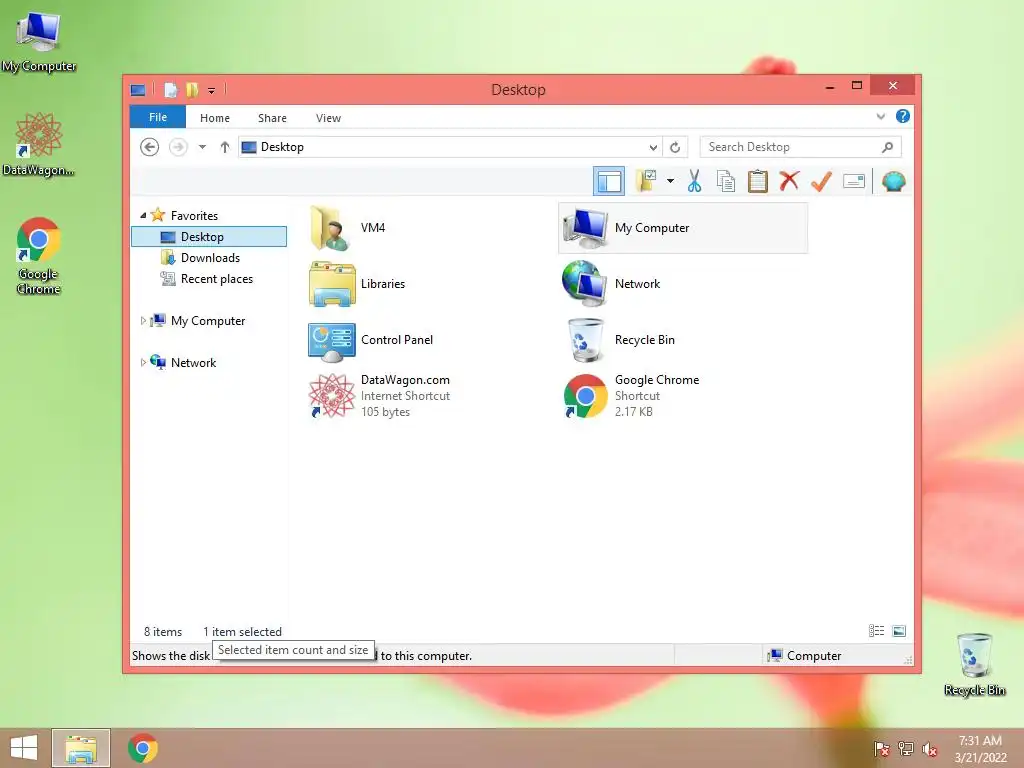
Task: Click the folder options toolbar icon
Action: click(x=646, y=181)
